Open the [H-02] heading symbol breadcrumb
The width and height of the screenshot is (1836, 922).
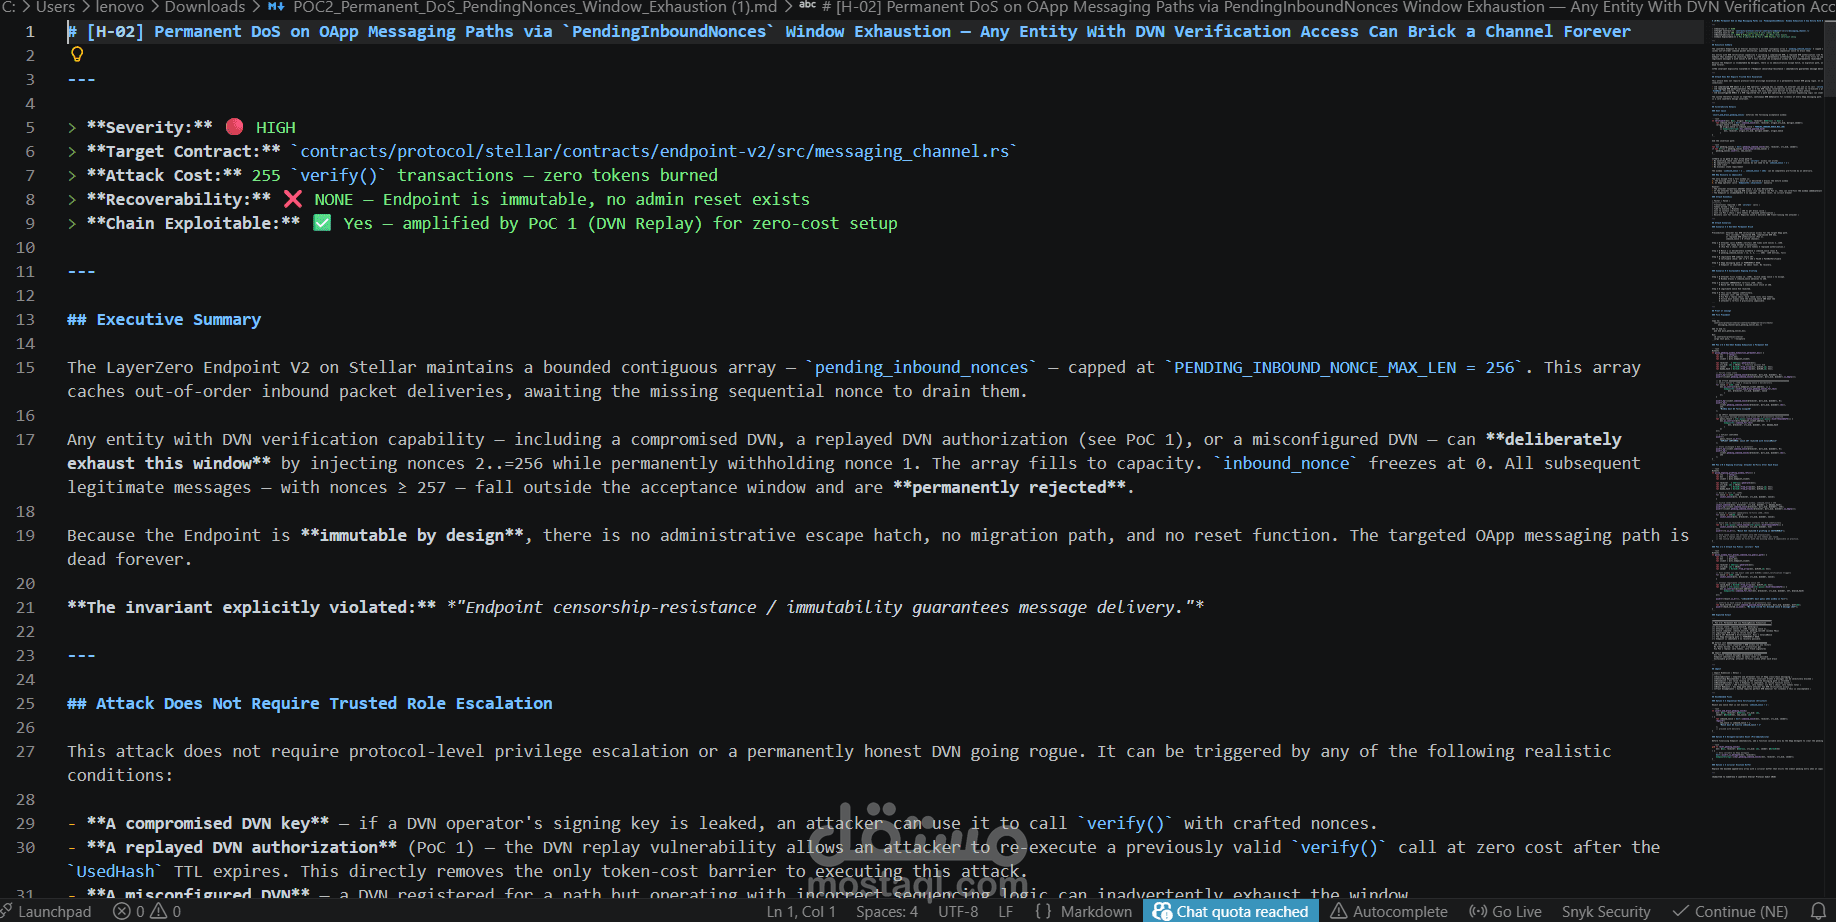tap(1316, 7)
